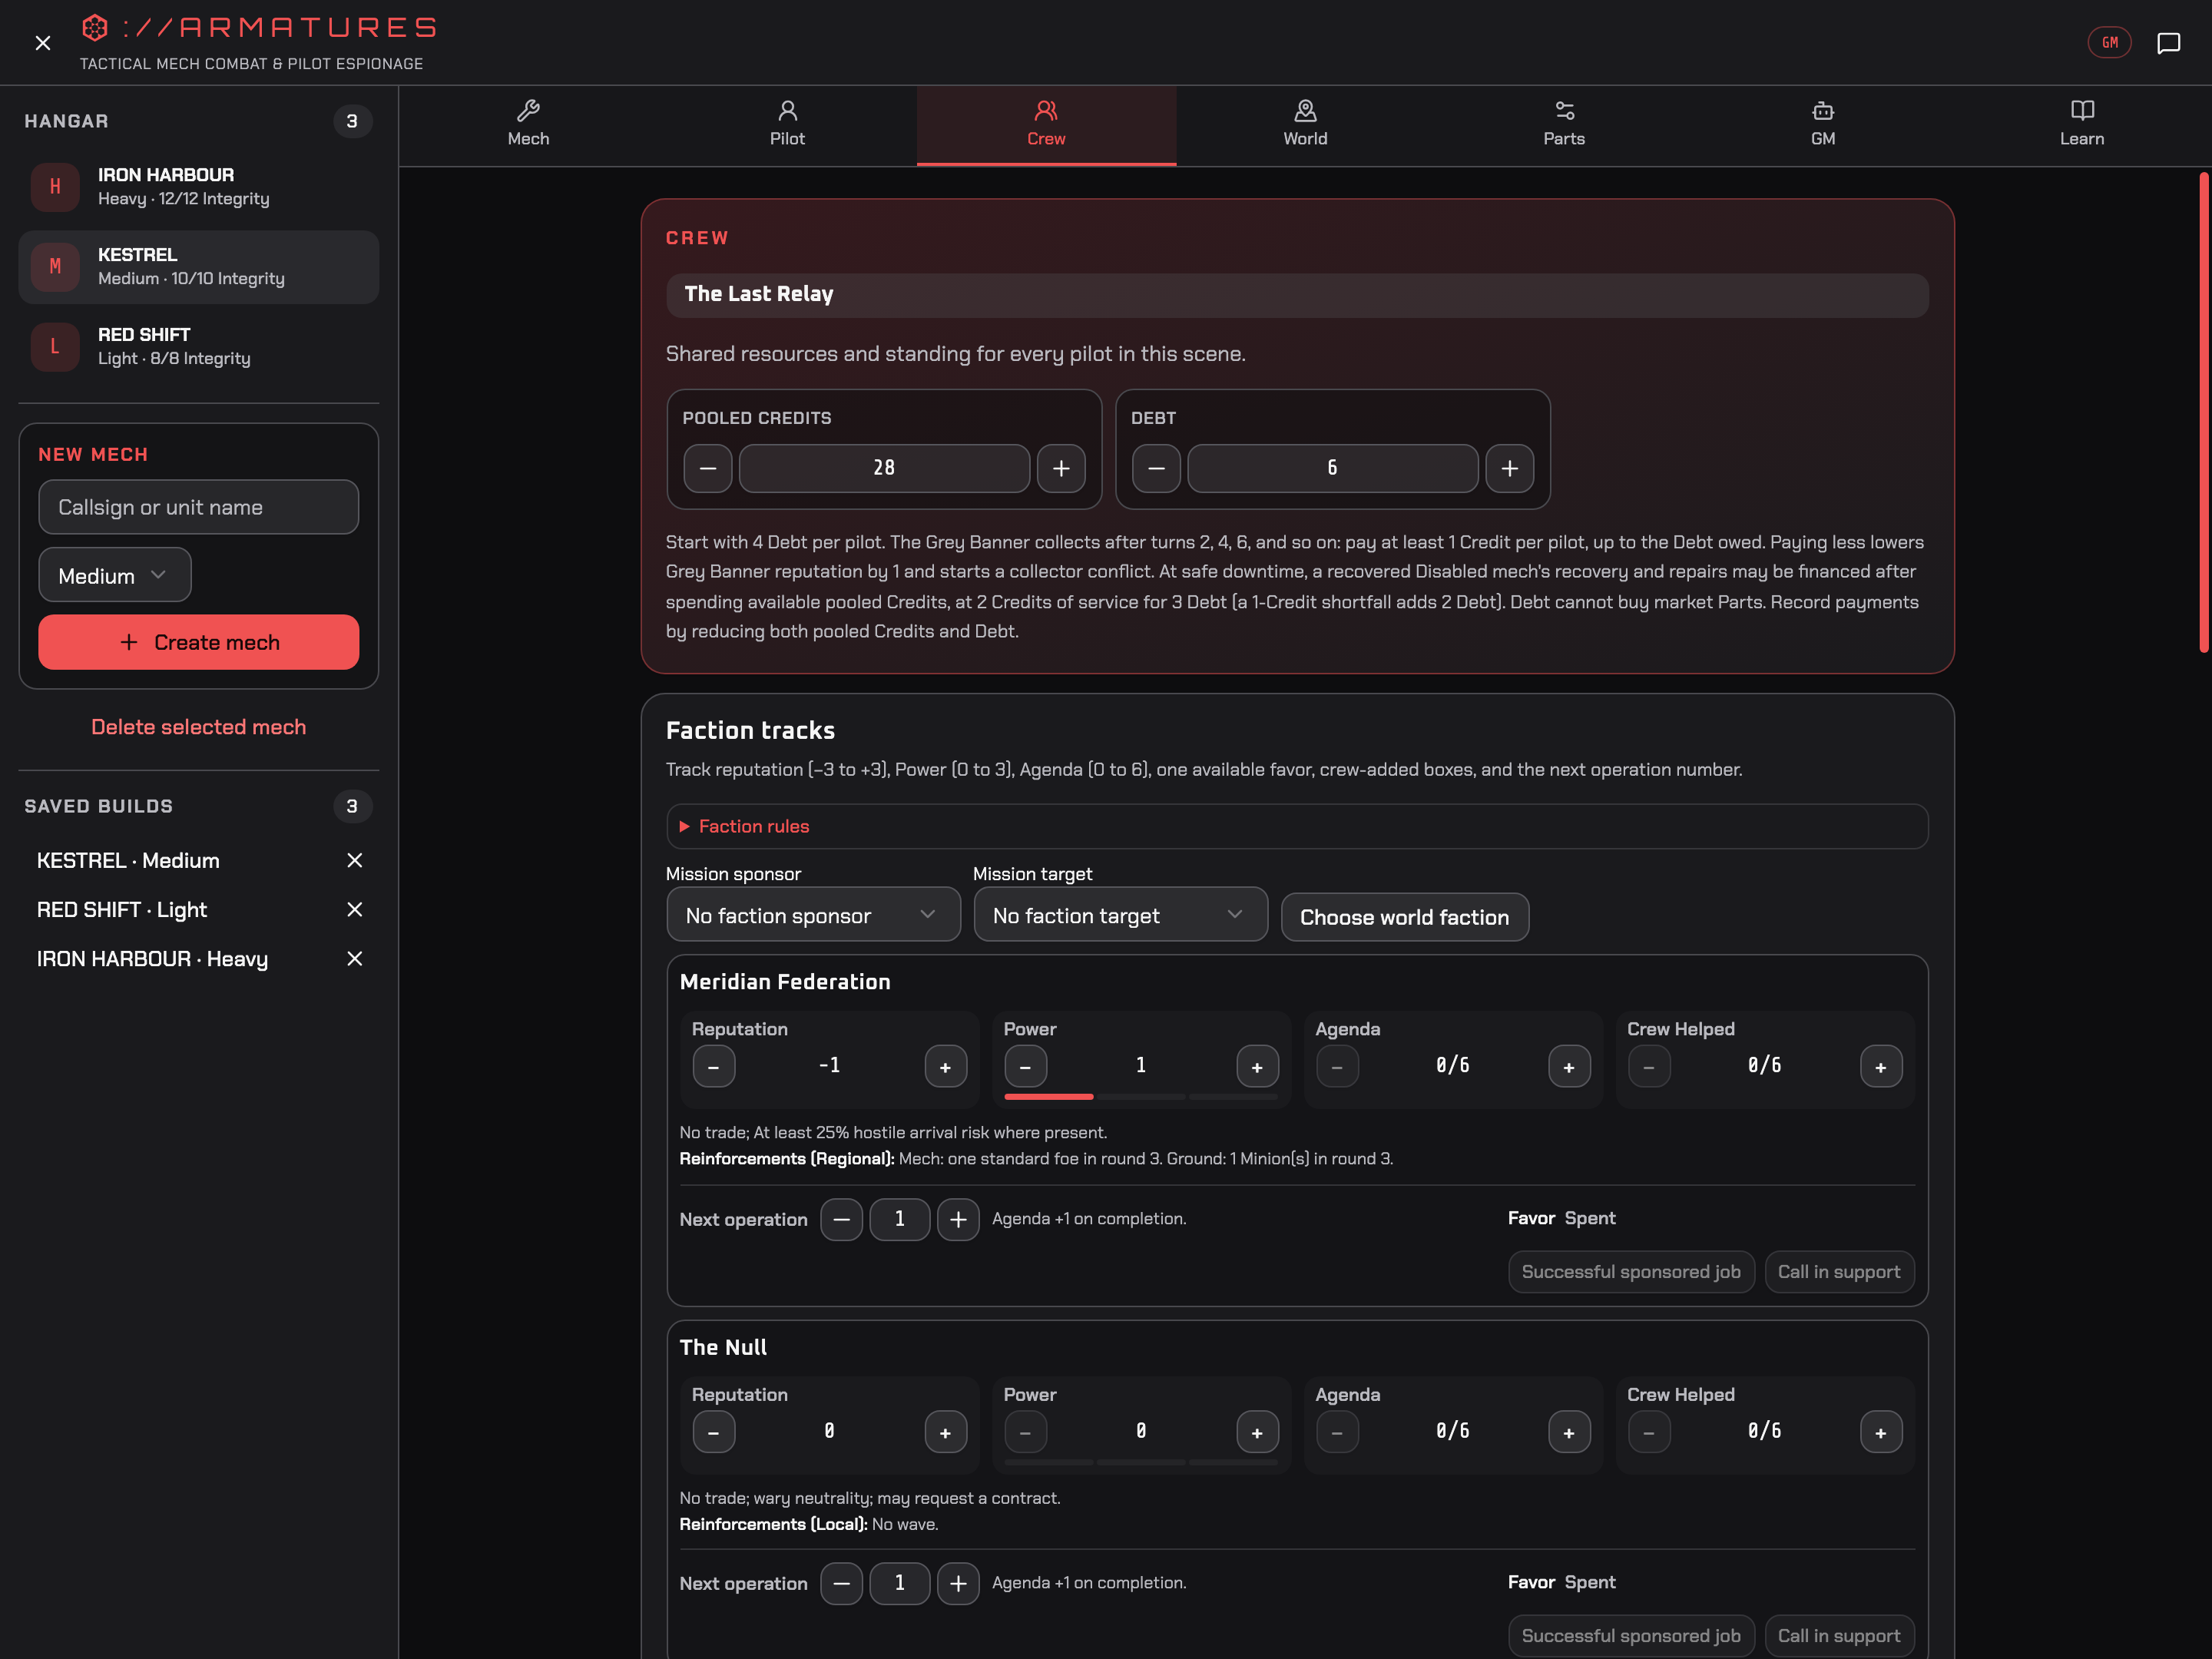The image size is (2212, 1659).
Task: Decrease Debt with minus icon
Action: [x=1156, y=468]
